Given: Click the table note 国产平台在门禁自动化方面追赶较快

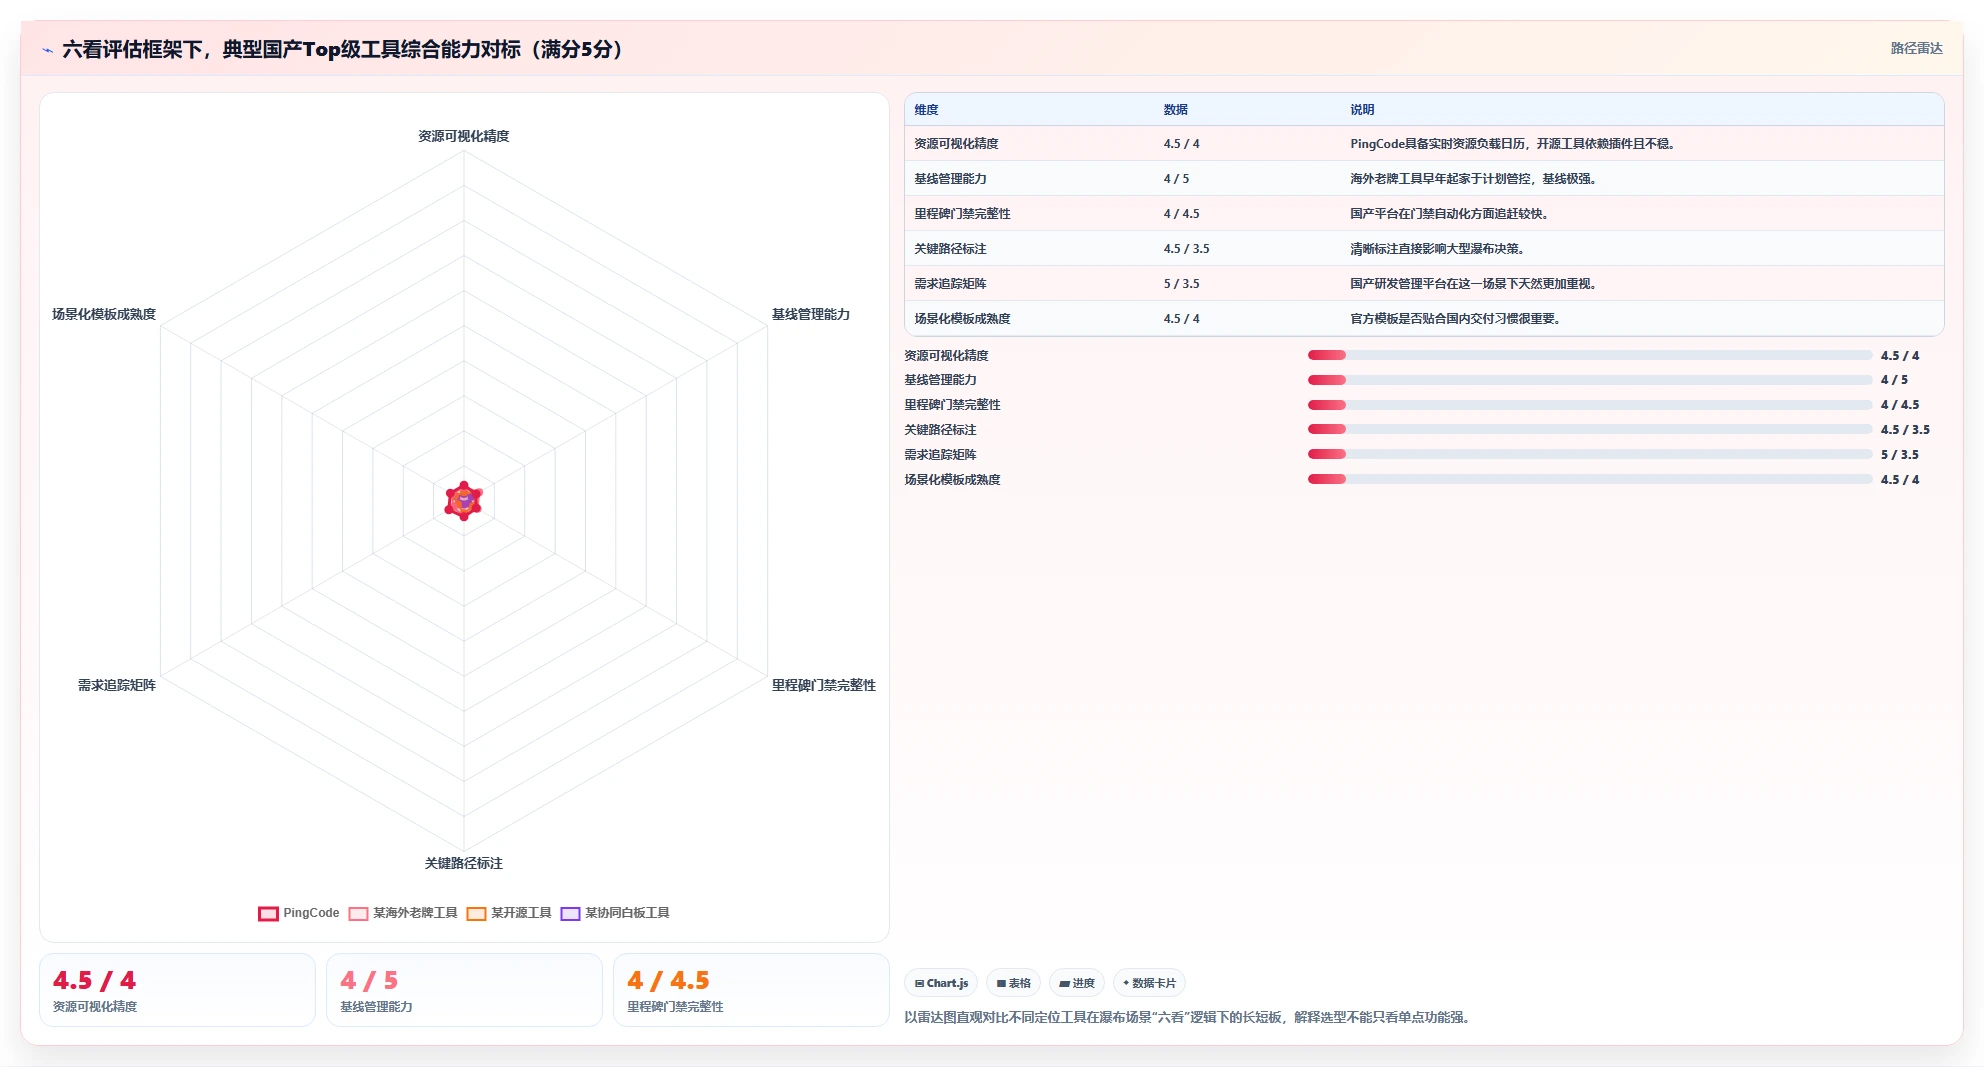Looking at the screenshot, I should pos(1449,214).
